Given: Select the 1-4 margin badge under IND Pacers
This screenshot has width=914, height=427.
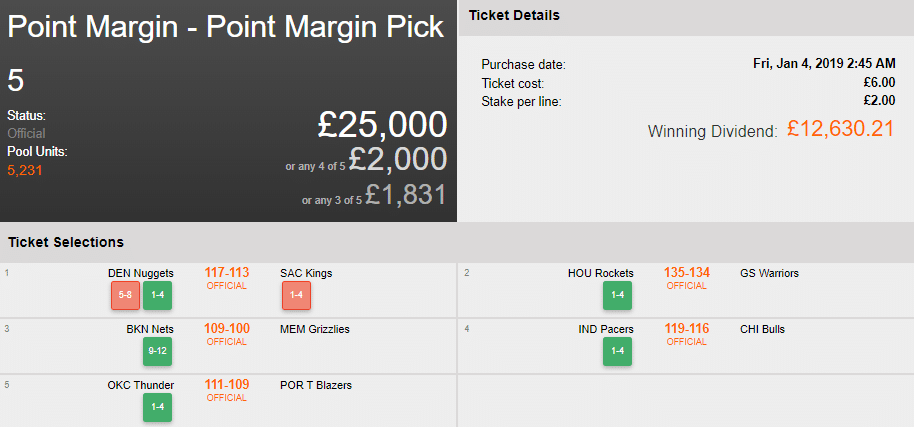Looking at the screenshot, I should (x=617, y=352).
